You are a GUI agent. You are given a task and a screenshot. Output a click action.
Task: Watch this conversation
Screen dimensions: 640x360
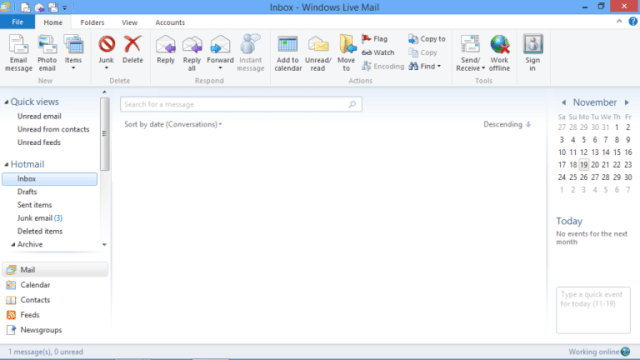click(378, 53)
